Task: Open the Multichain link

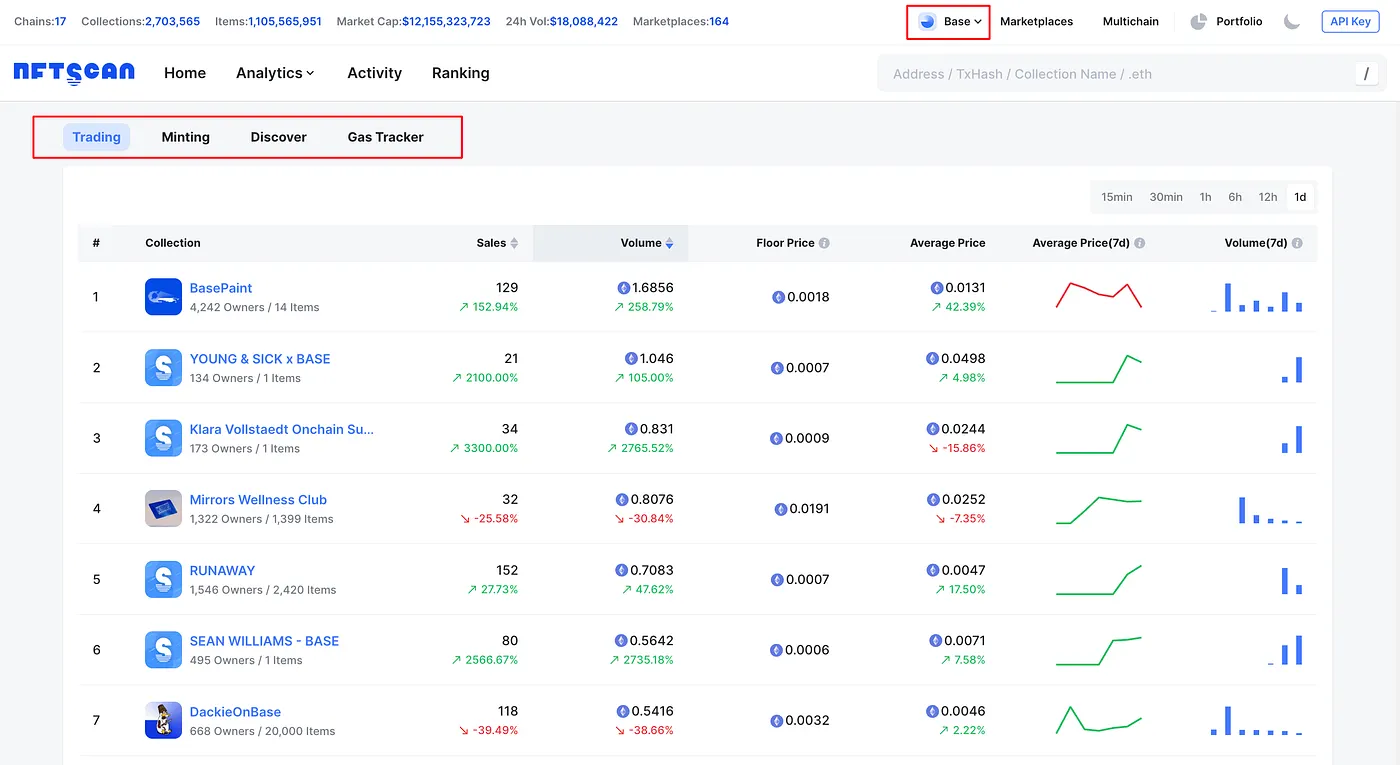Action: [x=1131, y=21]
